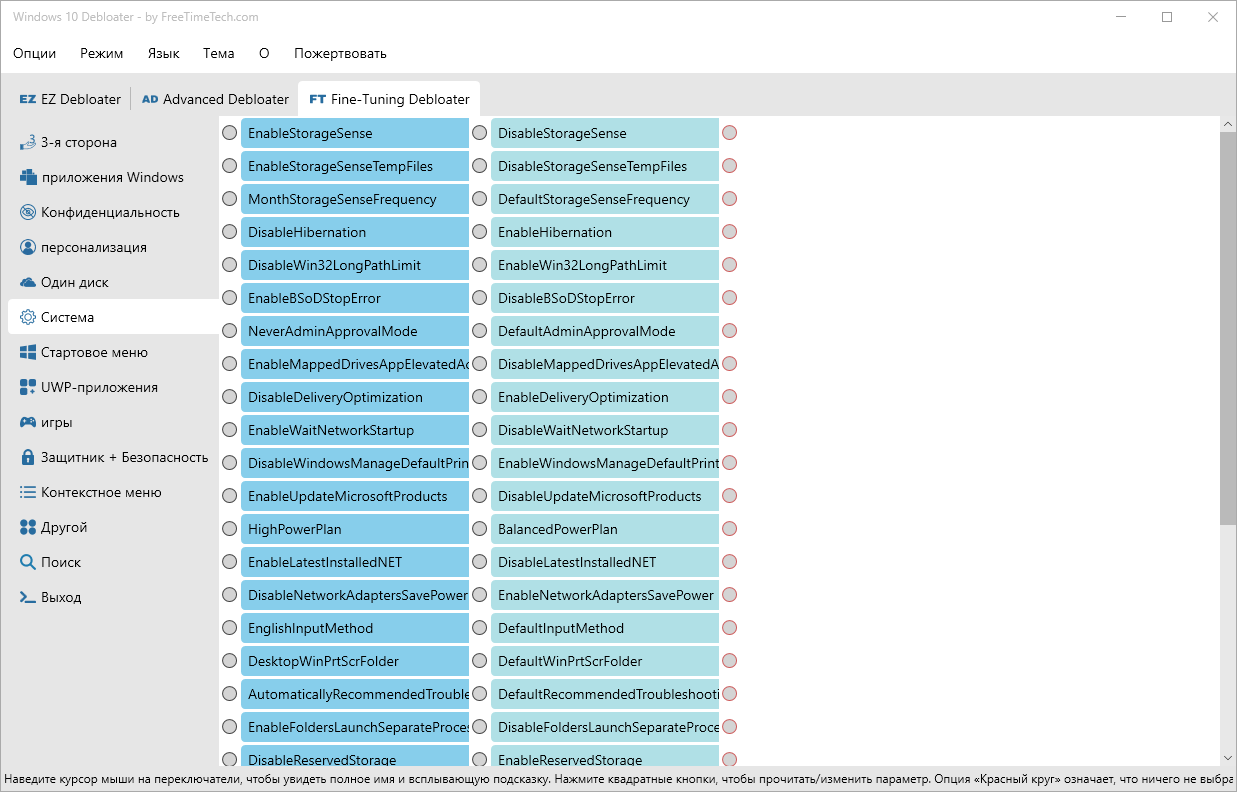Open the Опции menu
Viewport: 1237px width, 792px height.
(35, 53)
